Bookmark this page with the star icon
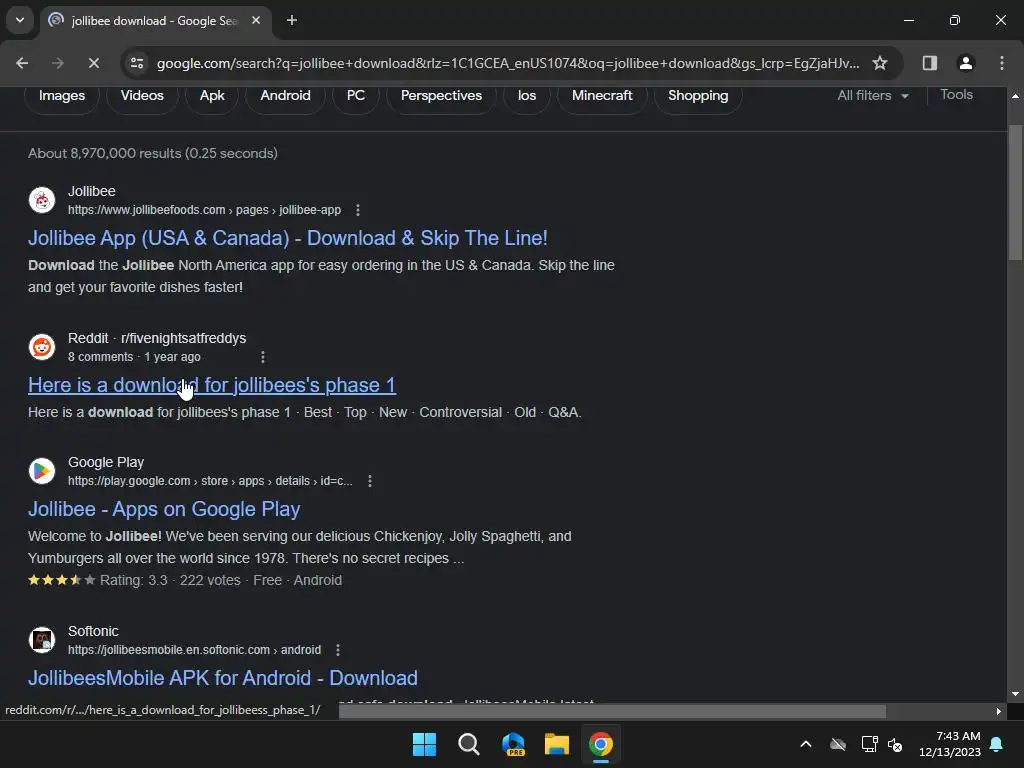The height and width of the screenshot is (768, 1024). click(x=880, y=63)
